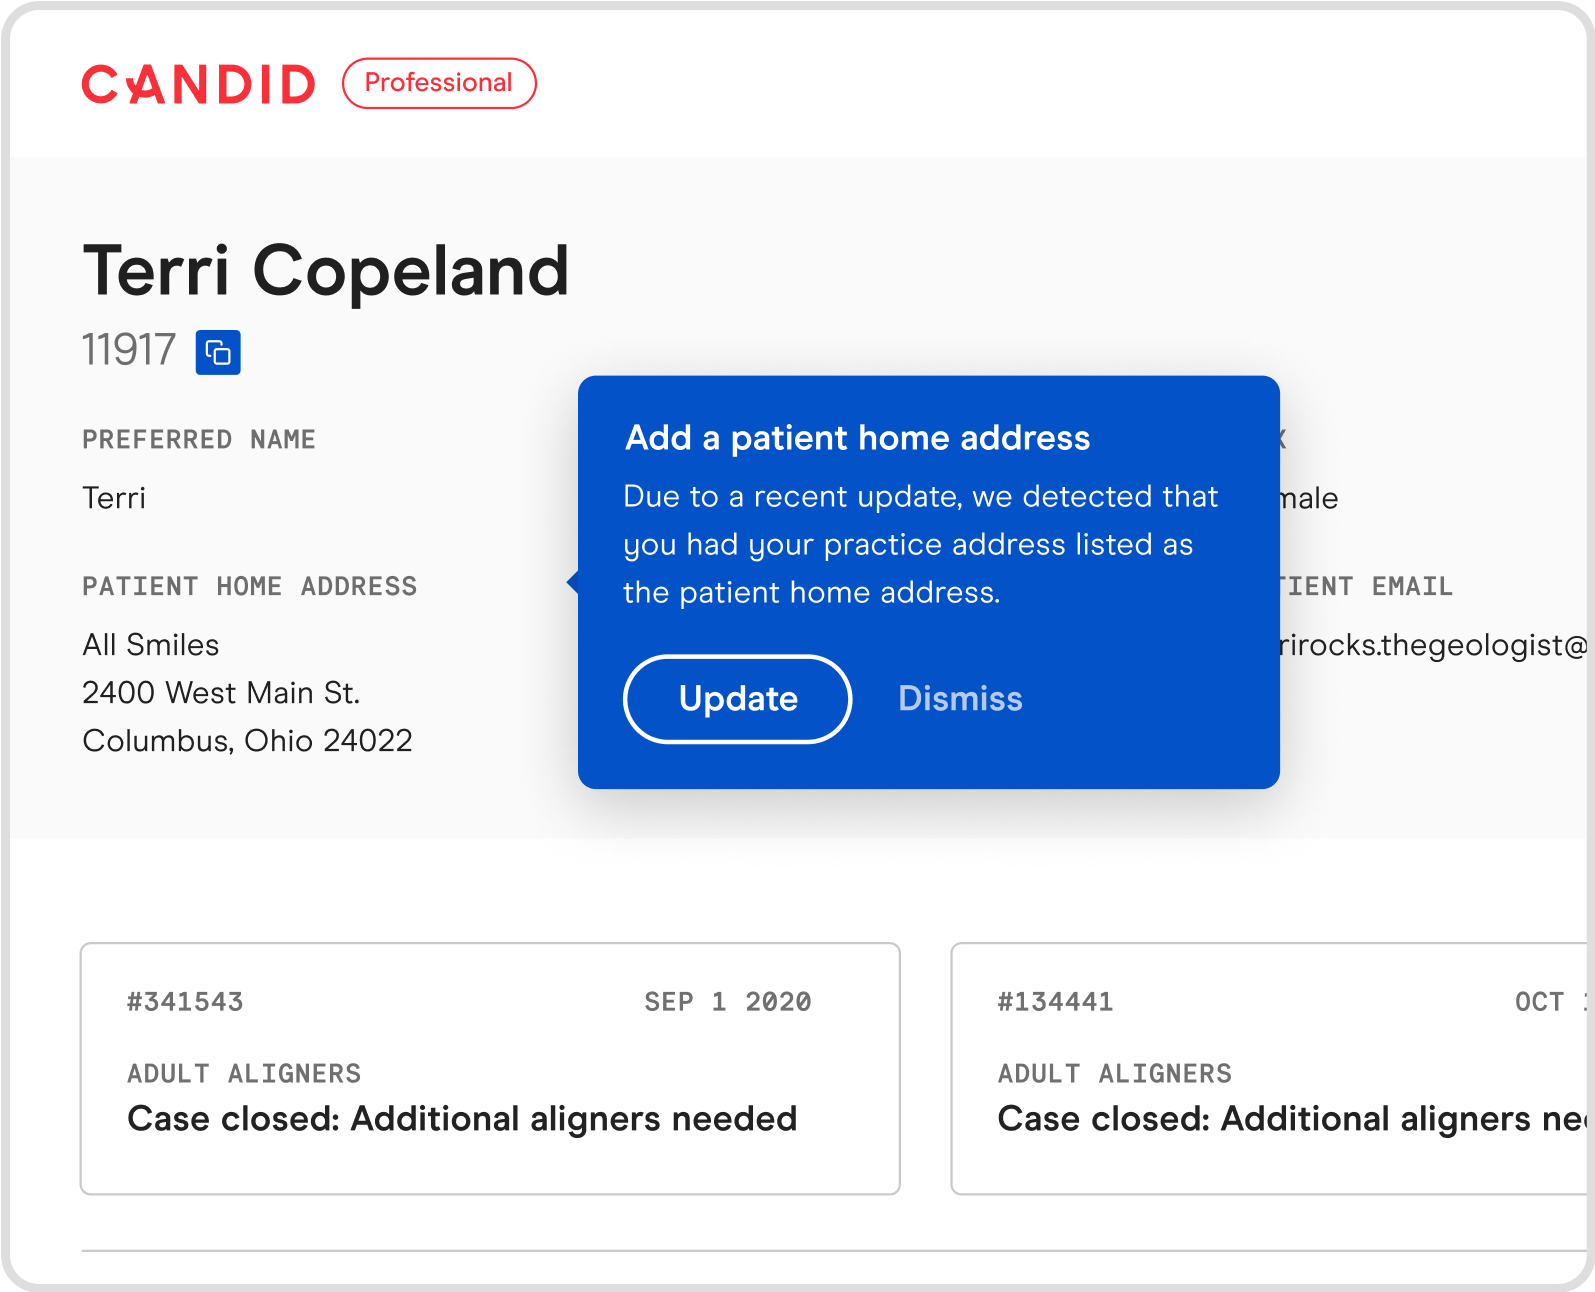Viewport: 1595px width, 1292px height.
Task: Click the patient email address value
Action: pyautogui.click(x=1432, y=645)
